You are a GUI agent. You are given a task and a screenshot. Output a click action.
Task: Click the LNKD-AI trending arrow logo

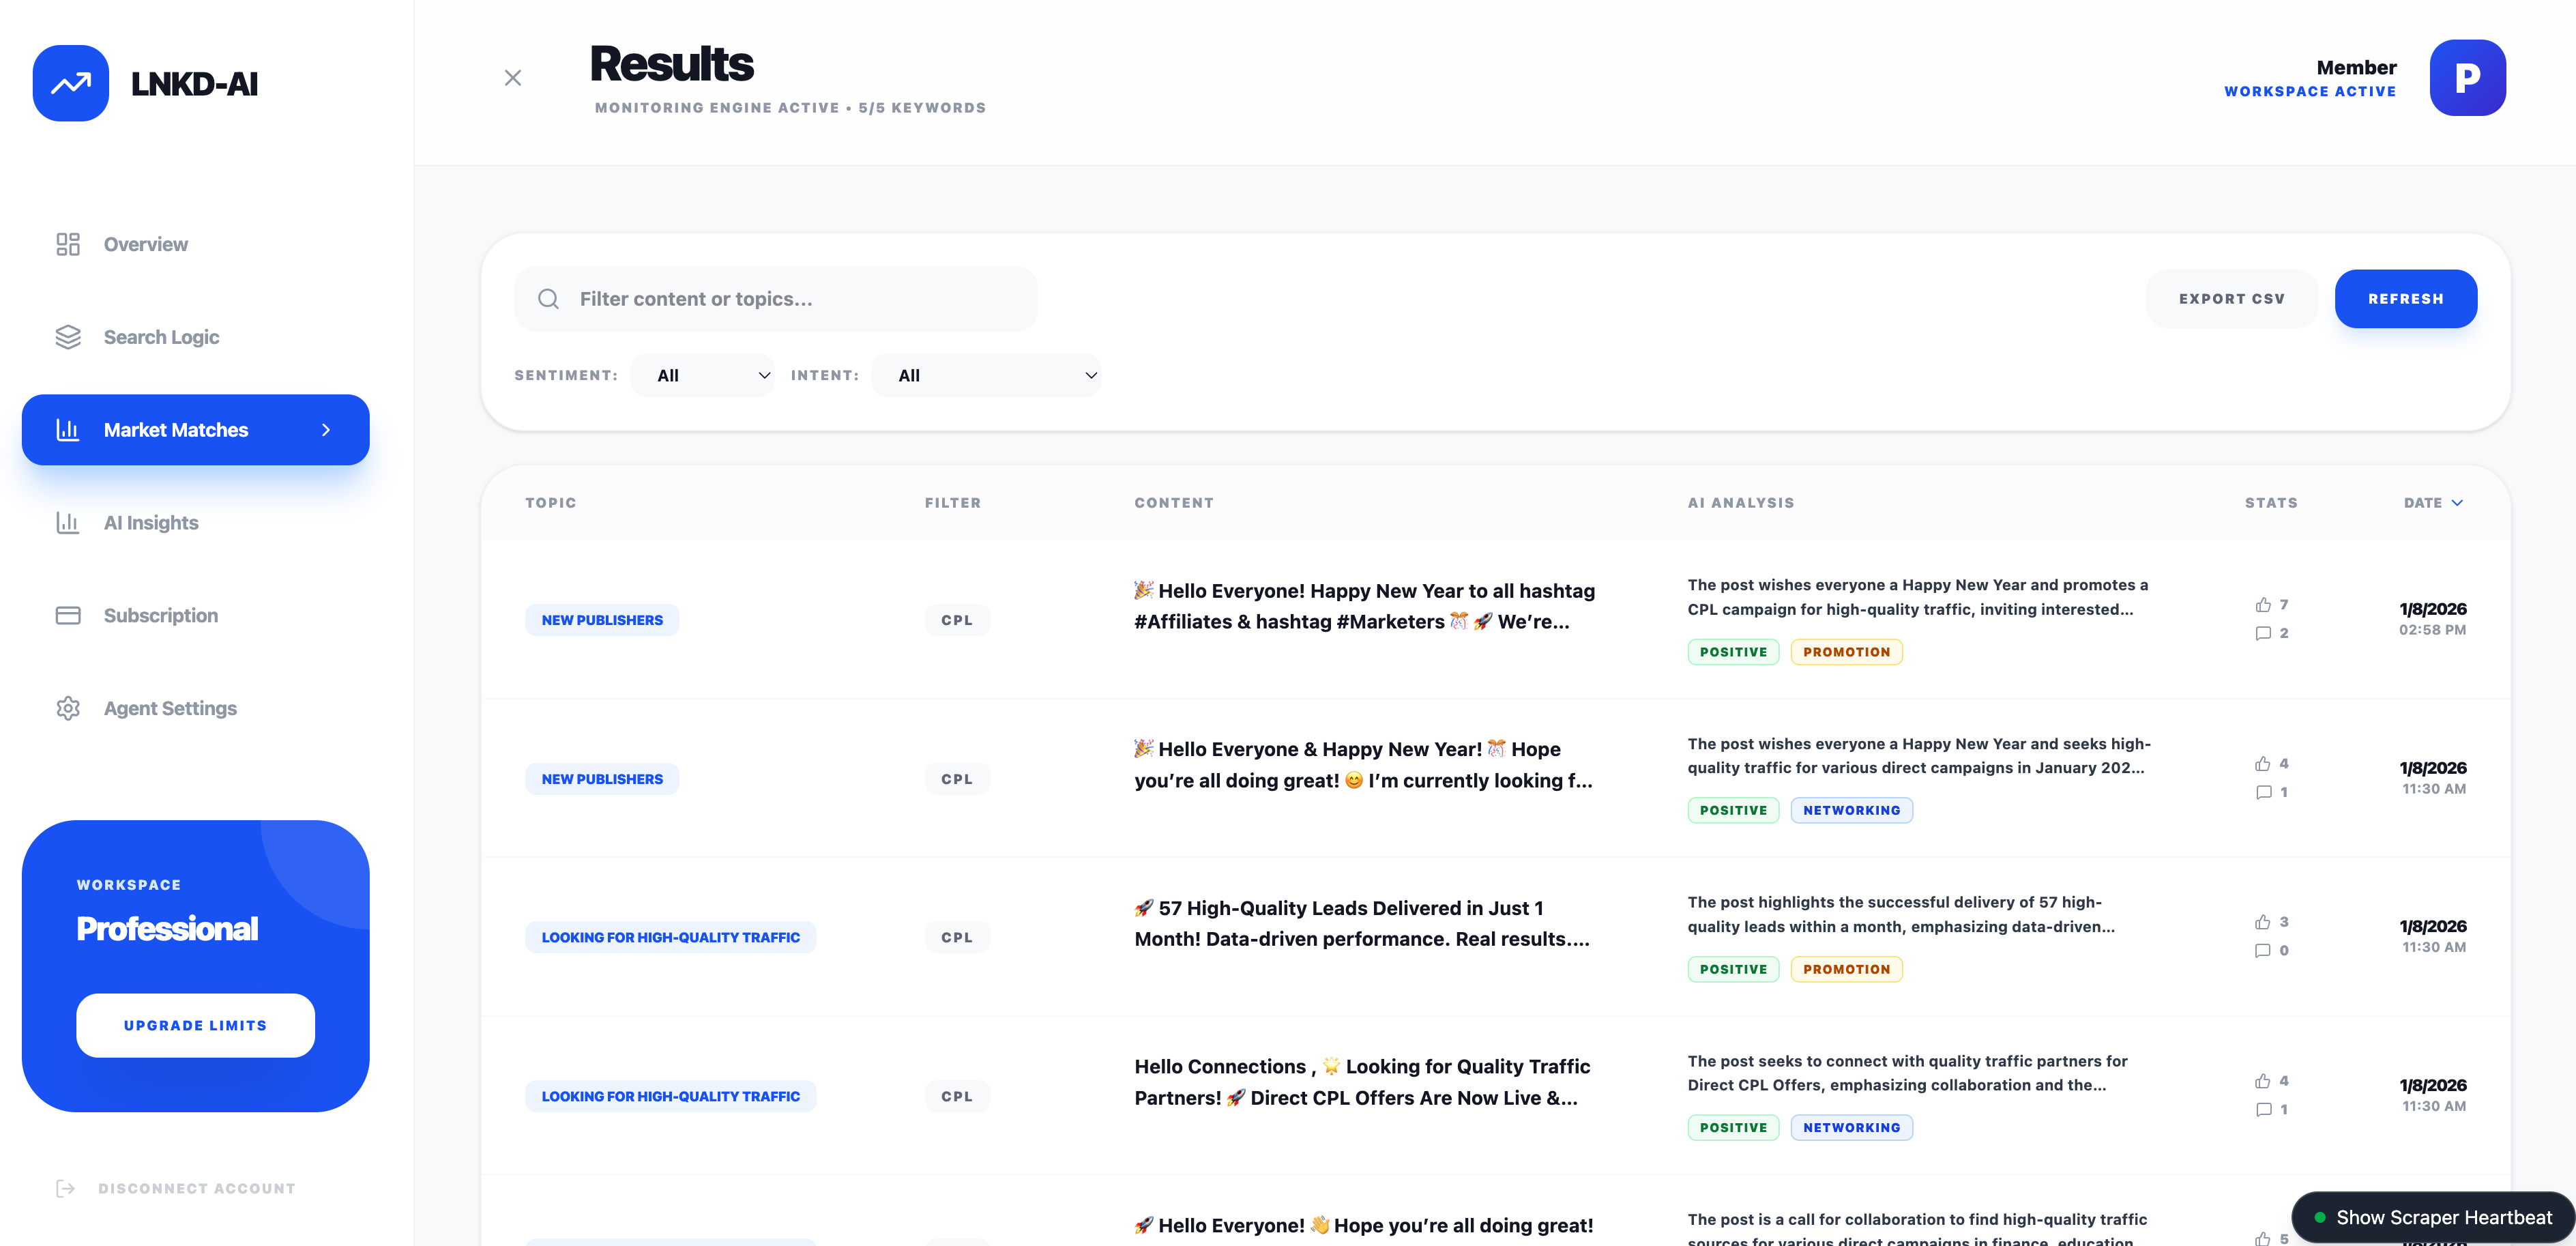click(x=70, y=83)
